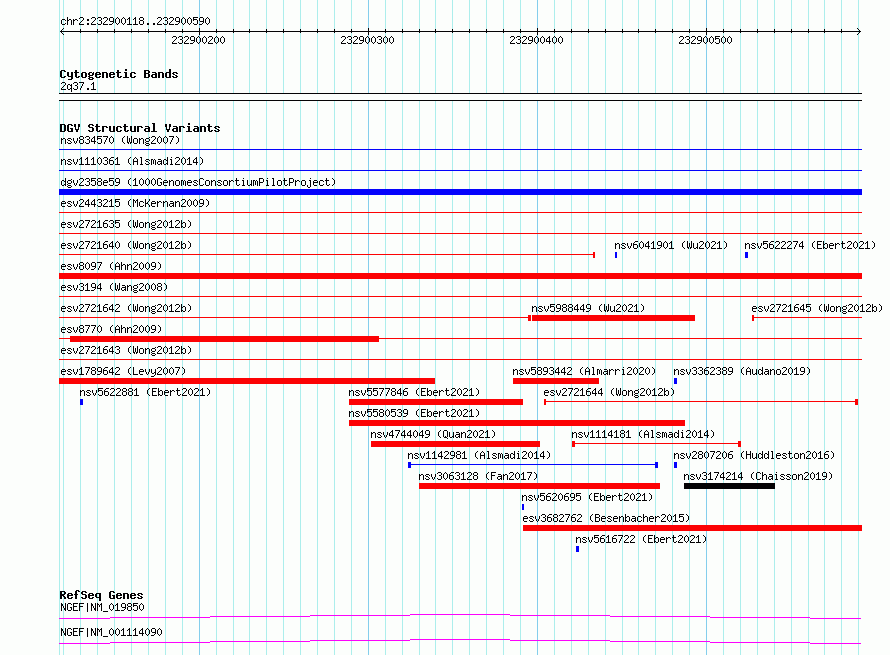Viewport: 890px width, 655px height.
Task: Open nsv5616722 (Ebert2021) variant label
Action: click(x=641, y=539)
